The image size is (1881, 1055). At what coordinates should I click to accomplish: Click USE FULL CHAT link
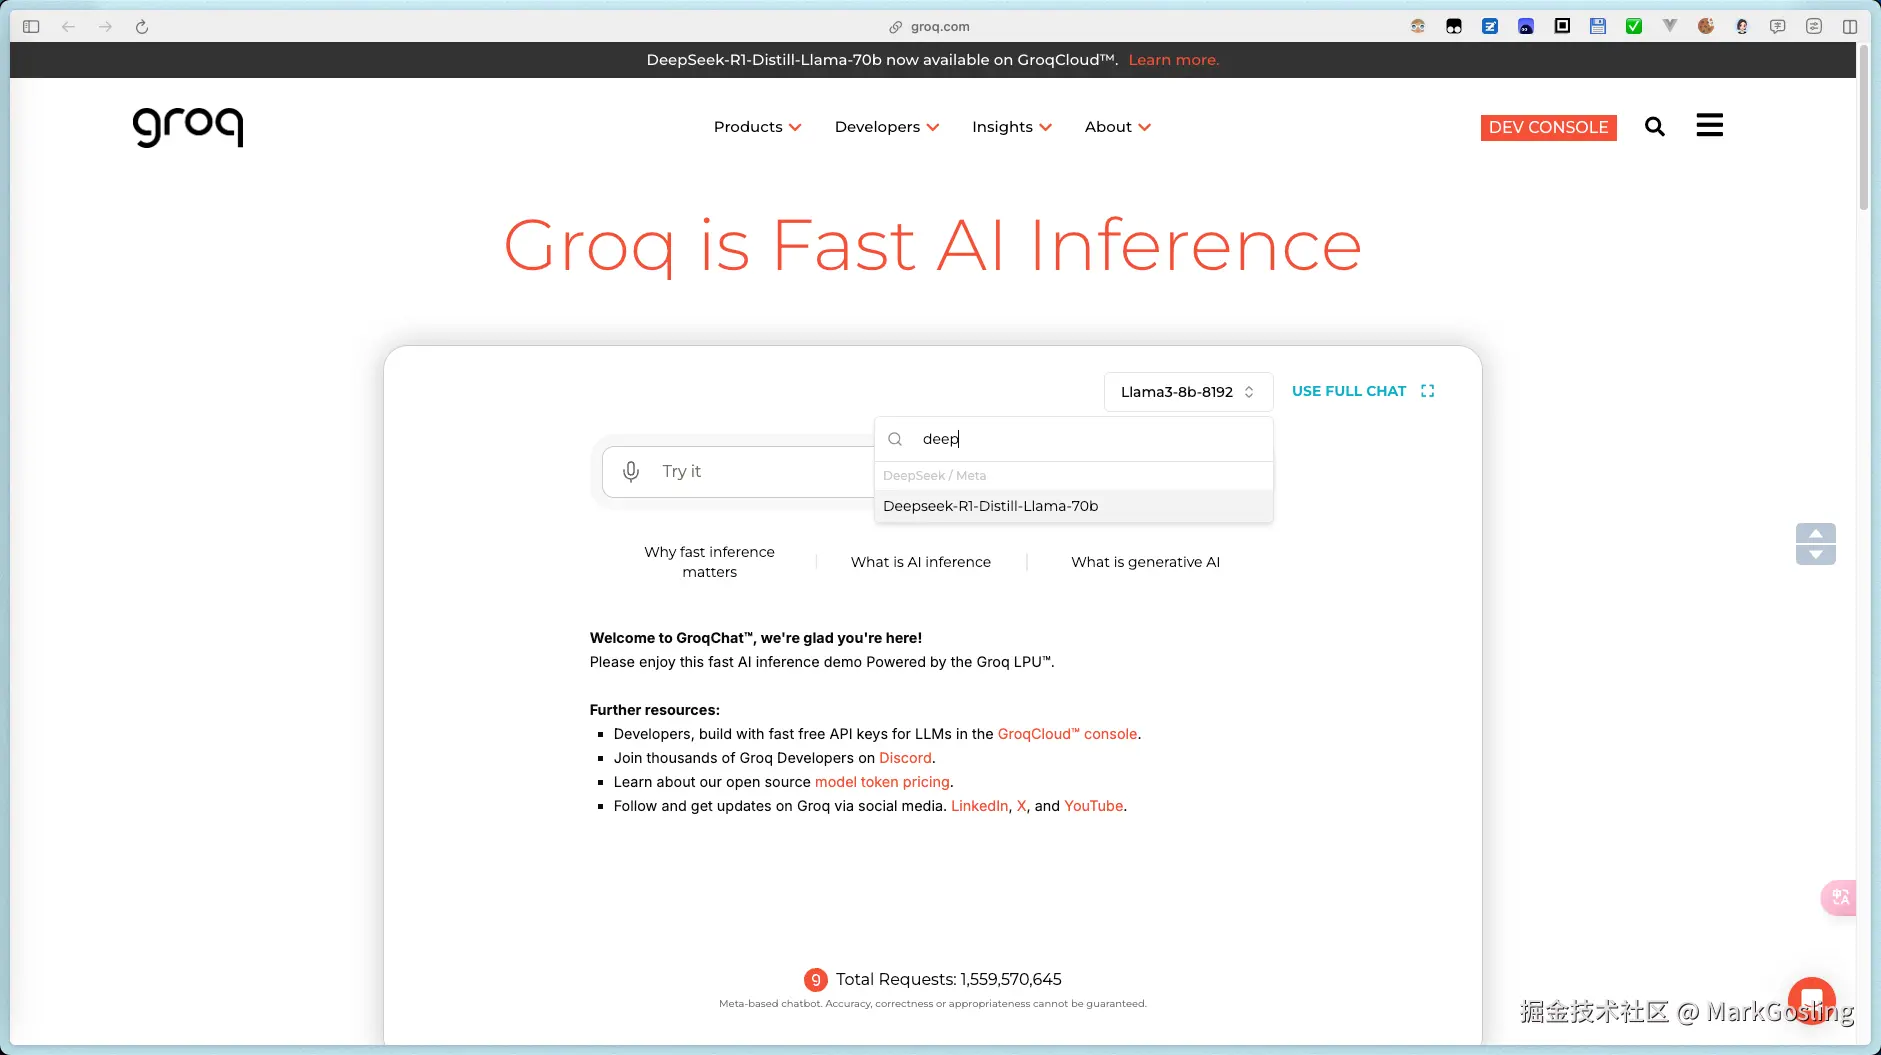[x=1349, y=391]
